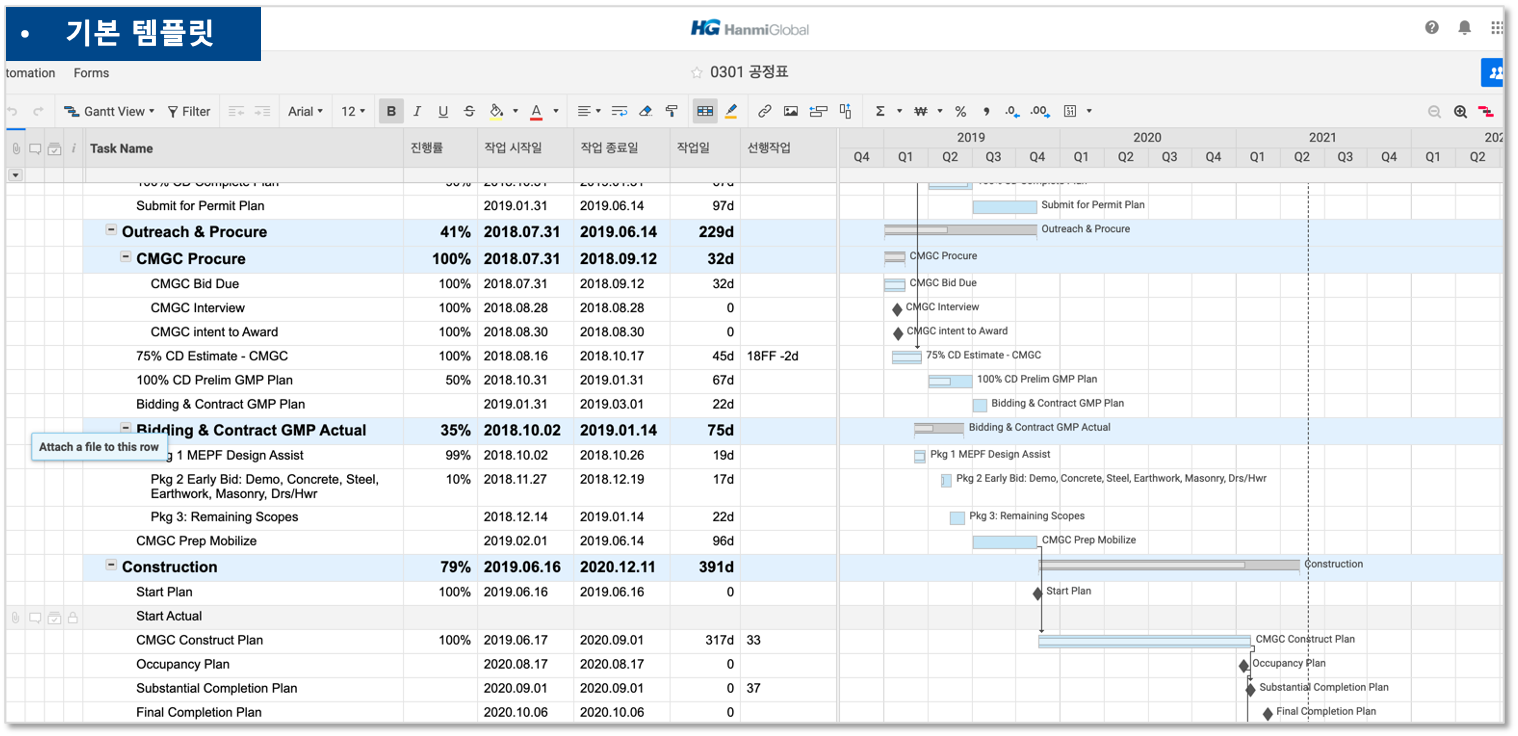Screen dimensions: 1518x736
Task: Toggle bold formatting on
Action: click(x=391, y=111)
